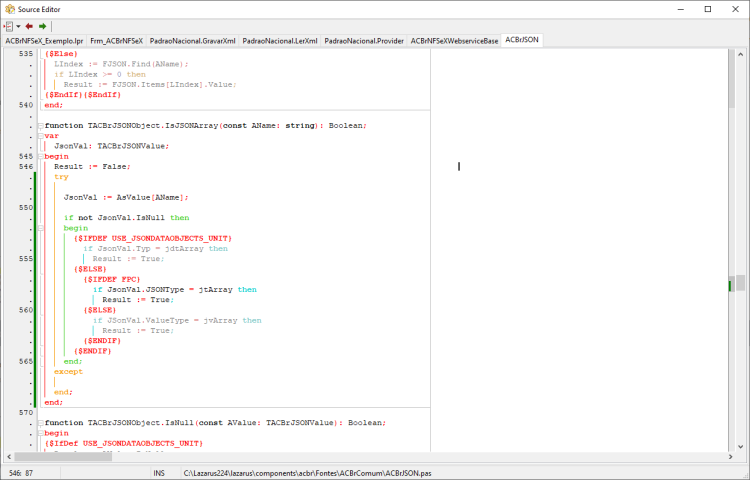
Task: Click the red jump back arrow
Action: pos(29,26)
